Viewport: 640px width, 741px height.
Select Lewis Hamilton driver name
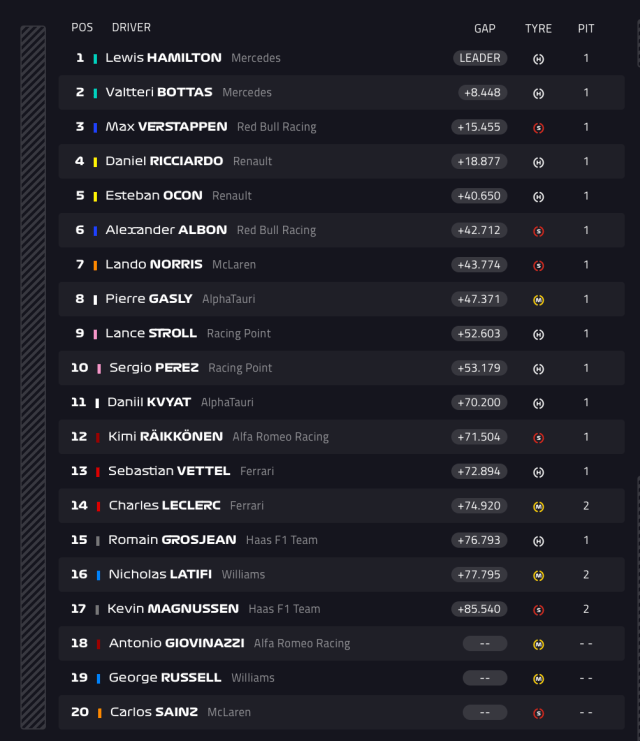click(163, 58)
